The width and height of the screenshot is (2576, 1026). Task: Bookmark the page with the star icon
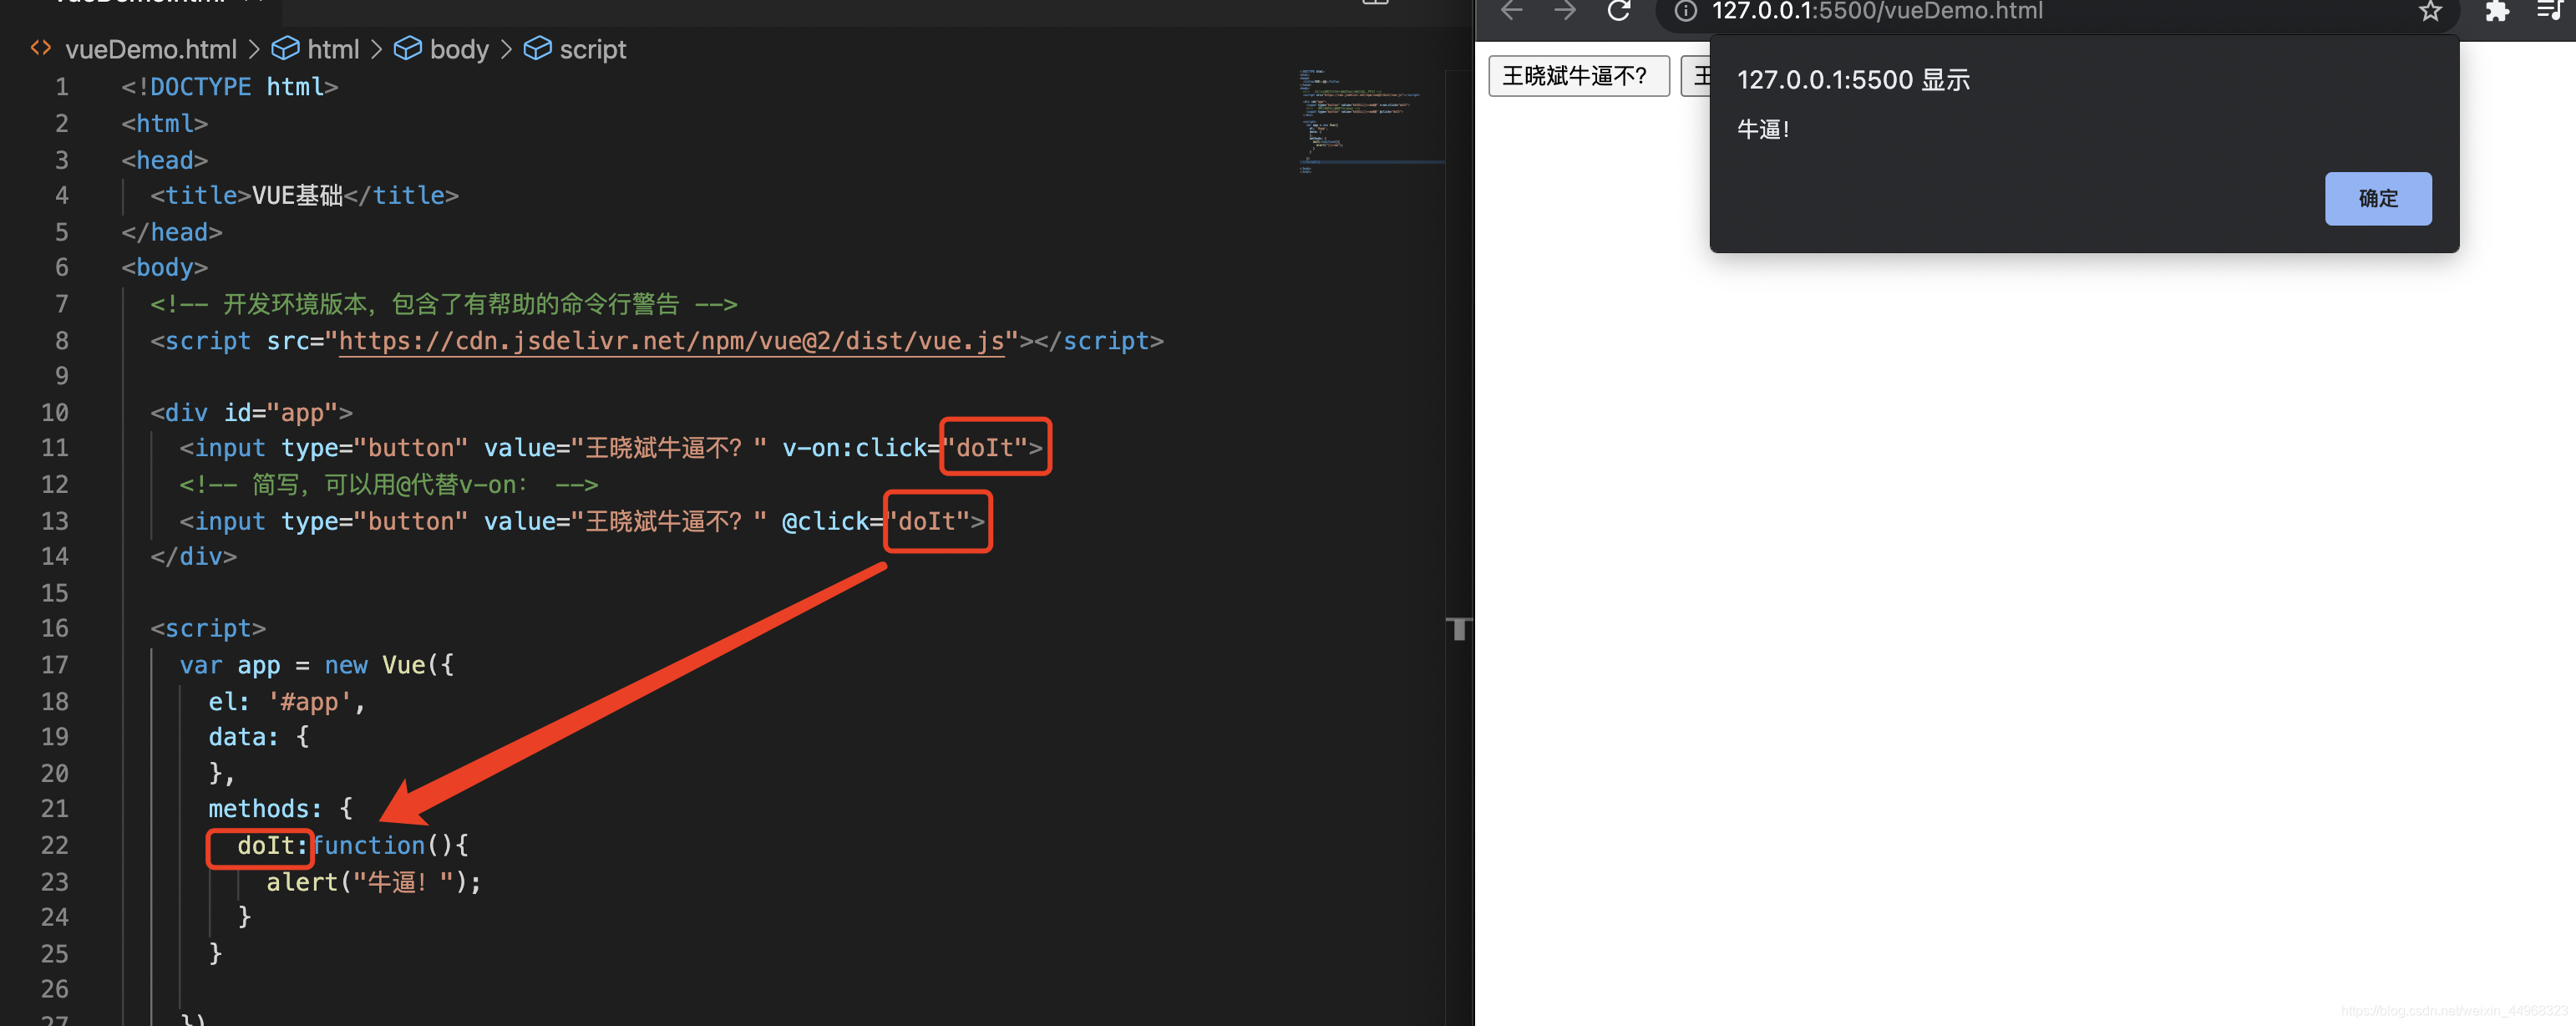point(2431,11)
